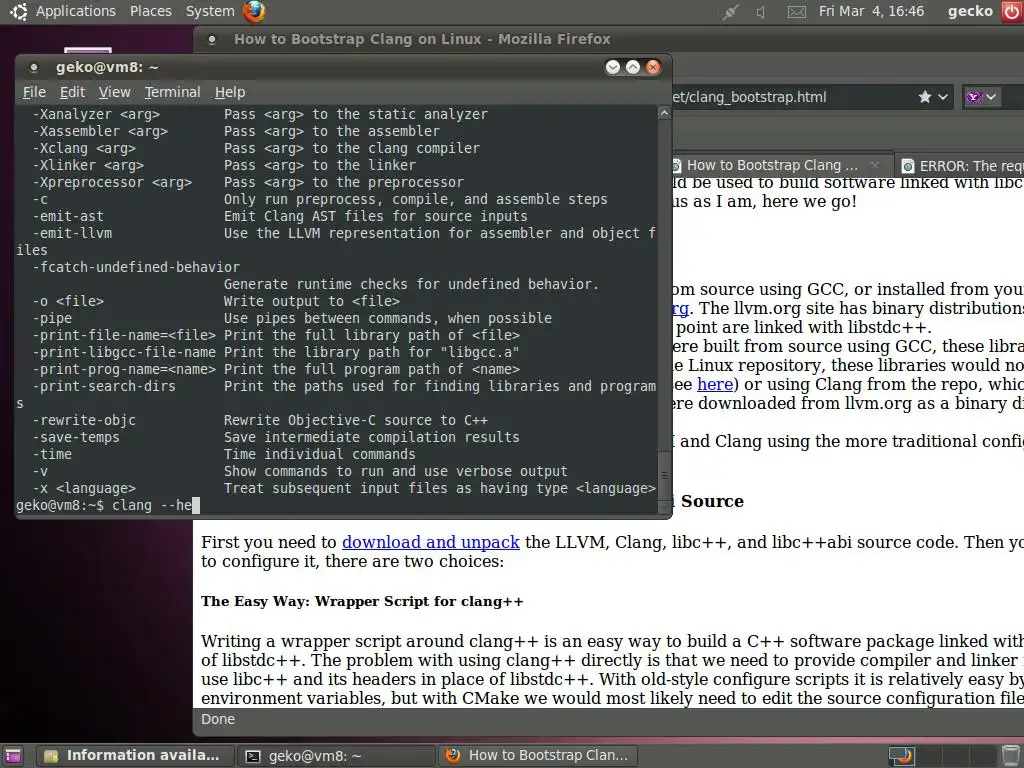The width and height of the screenshot is (1024, 768).
Task: Click 'The Easy Way: Wrapper Script' heading
Action: (362, 601)
